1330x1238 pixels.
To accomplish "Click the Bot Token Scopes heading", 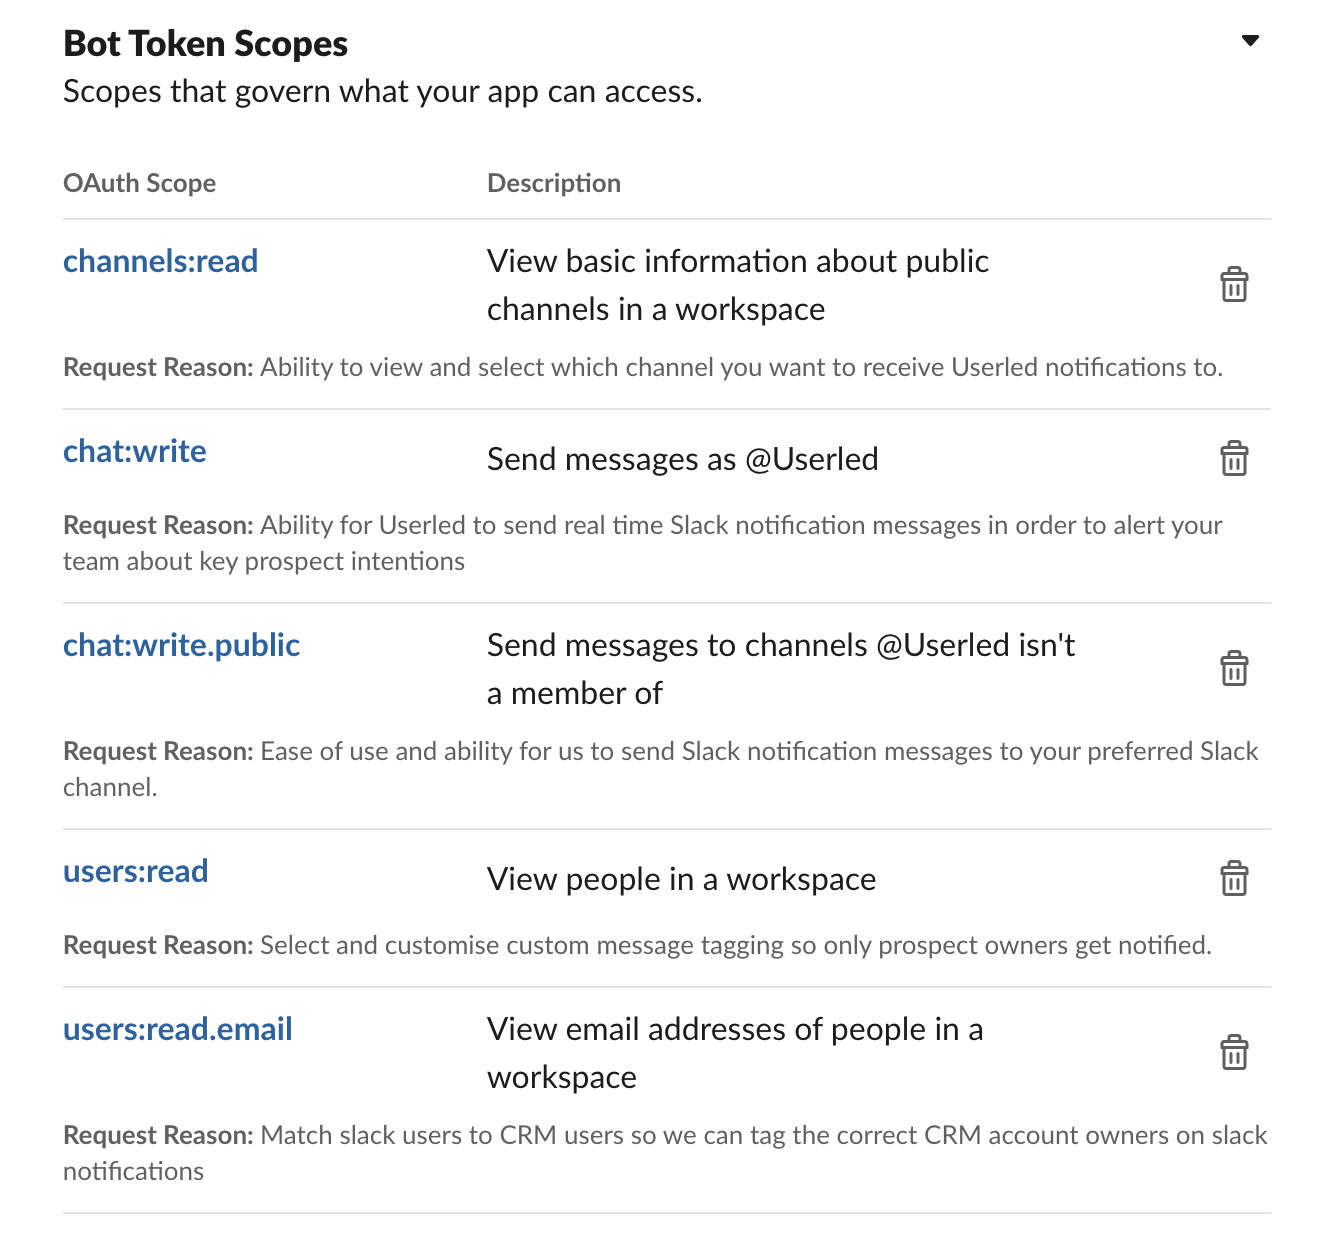I will click(x=205, y=44).
